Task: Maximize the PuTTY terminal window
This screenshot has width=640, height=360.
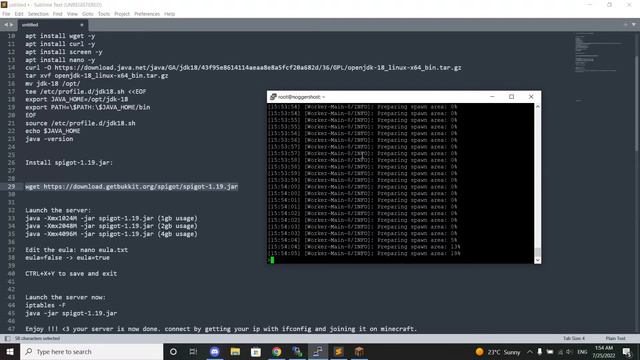Action: (511, 97)
